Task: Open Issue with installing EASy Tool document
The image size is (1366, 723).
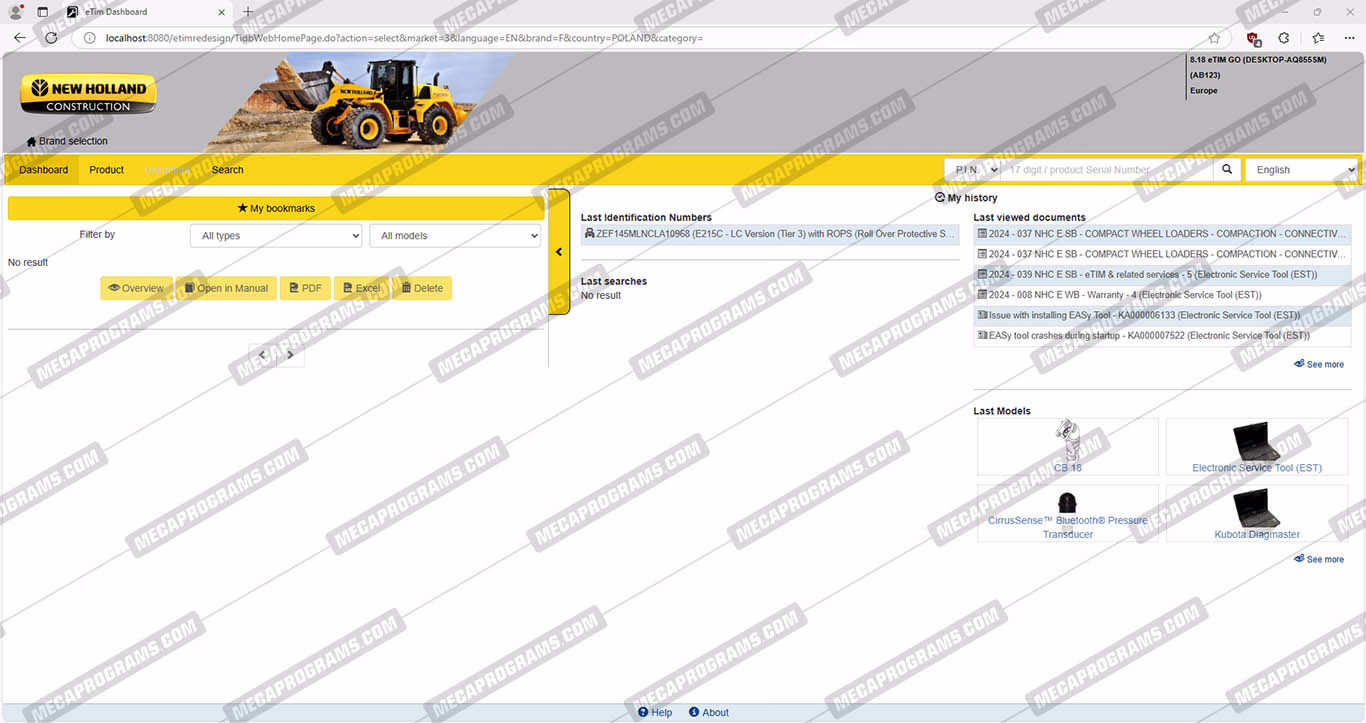Action: coord(1162,315)
